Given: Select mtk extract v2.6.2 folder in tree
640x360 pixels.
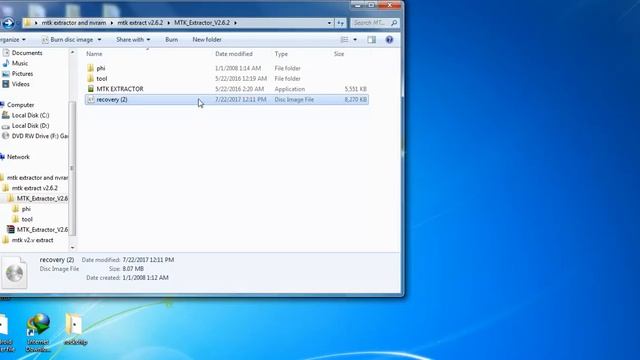Looking at the screenshot, I should pos(34,188).
